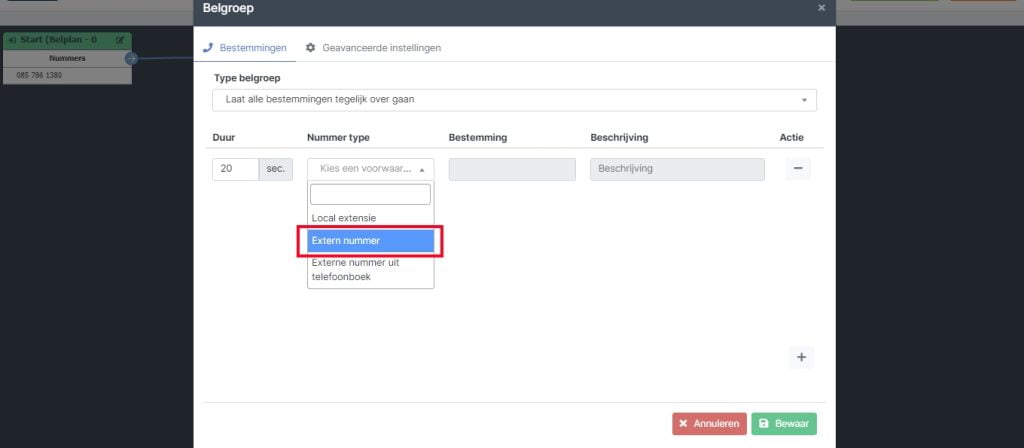This screenshot has height=448, width=1024.
Task: Click the 085 786 1380 number
Action: pos(39,75)
